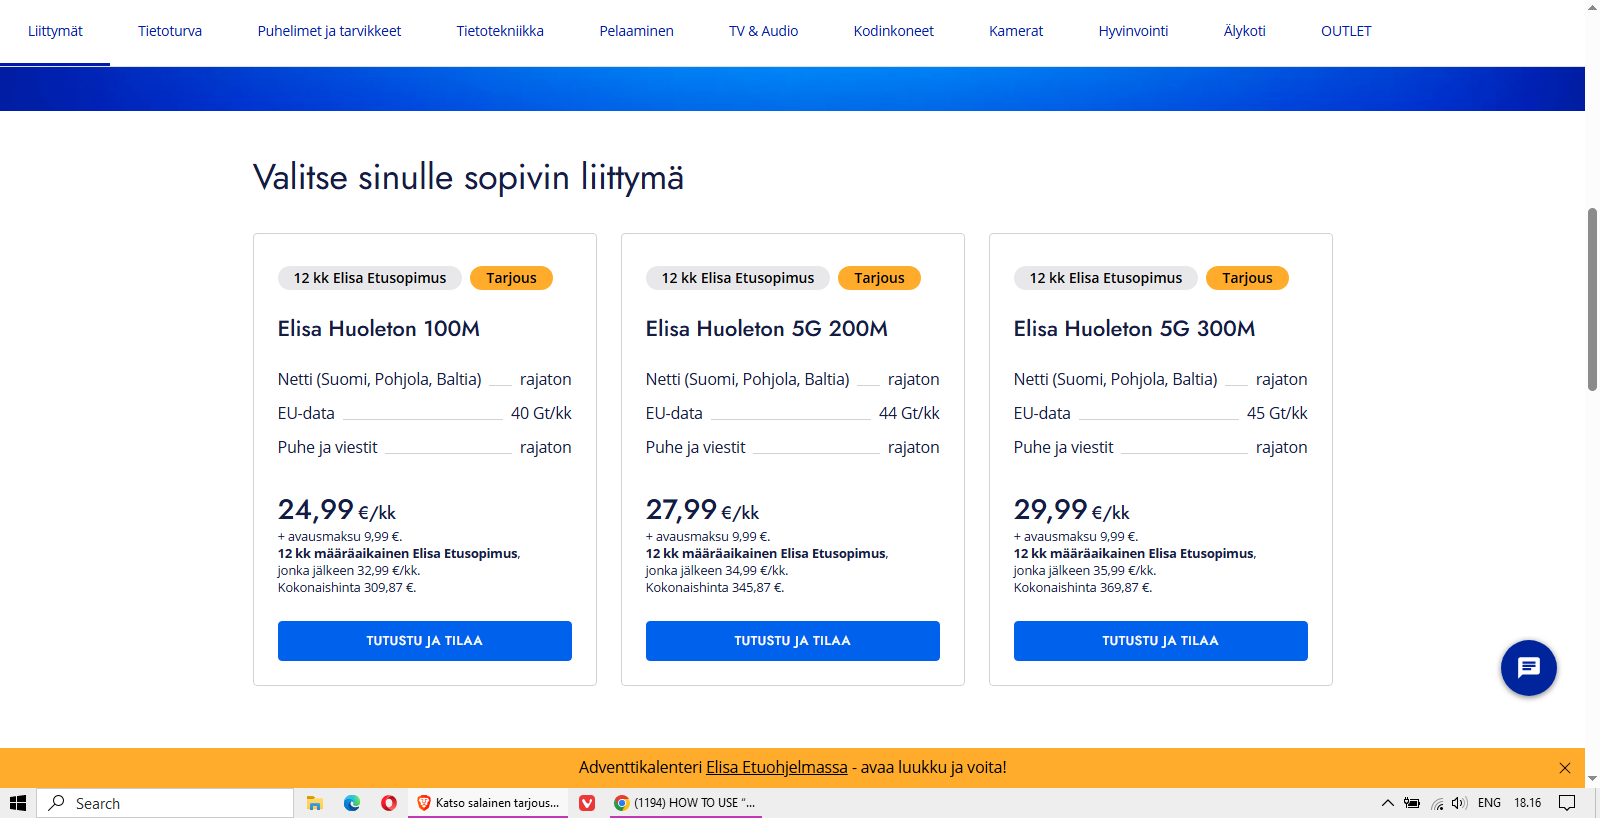Switch to Chrome window HOW TO USE
The height and width of the screenshot is (818, 1600).
(x=686, y=803)
